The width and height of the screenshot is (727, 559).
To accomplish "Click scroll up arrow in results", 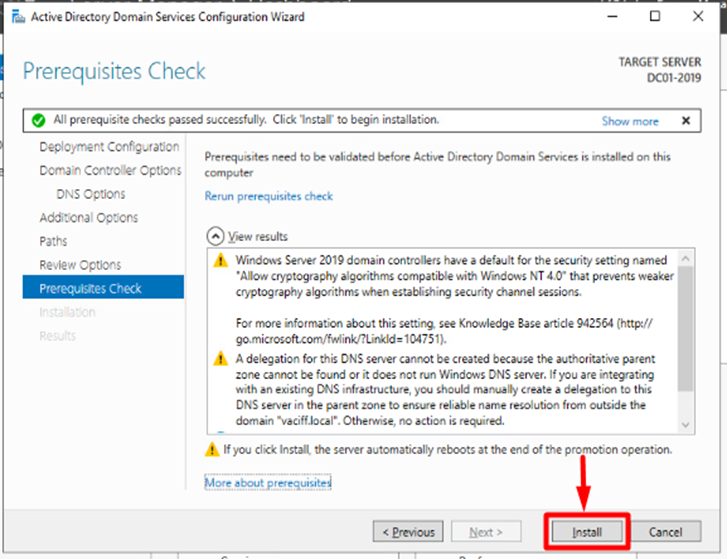I will [x=685, y=257].
